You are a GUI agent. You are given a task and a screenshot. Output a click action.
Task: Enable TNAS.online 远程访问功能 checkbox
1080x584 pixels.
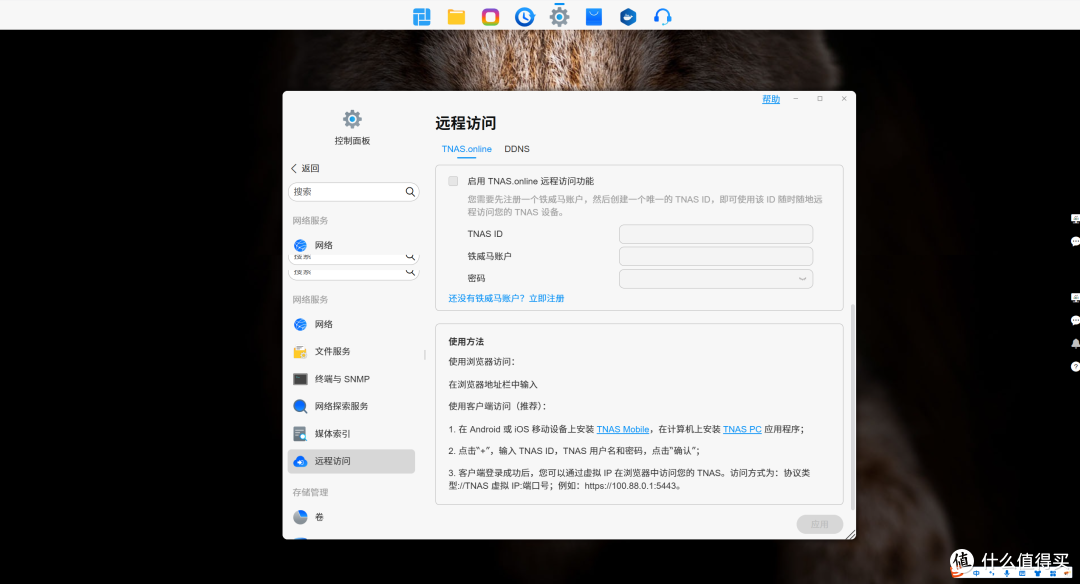click(x=453, y=181)
